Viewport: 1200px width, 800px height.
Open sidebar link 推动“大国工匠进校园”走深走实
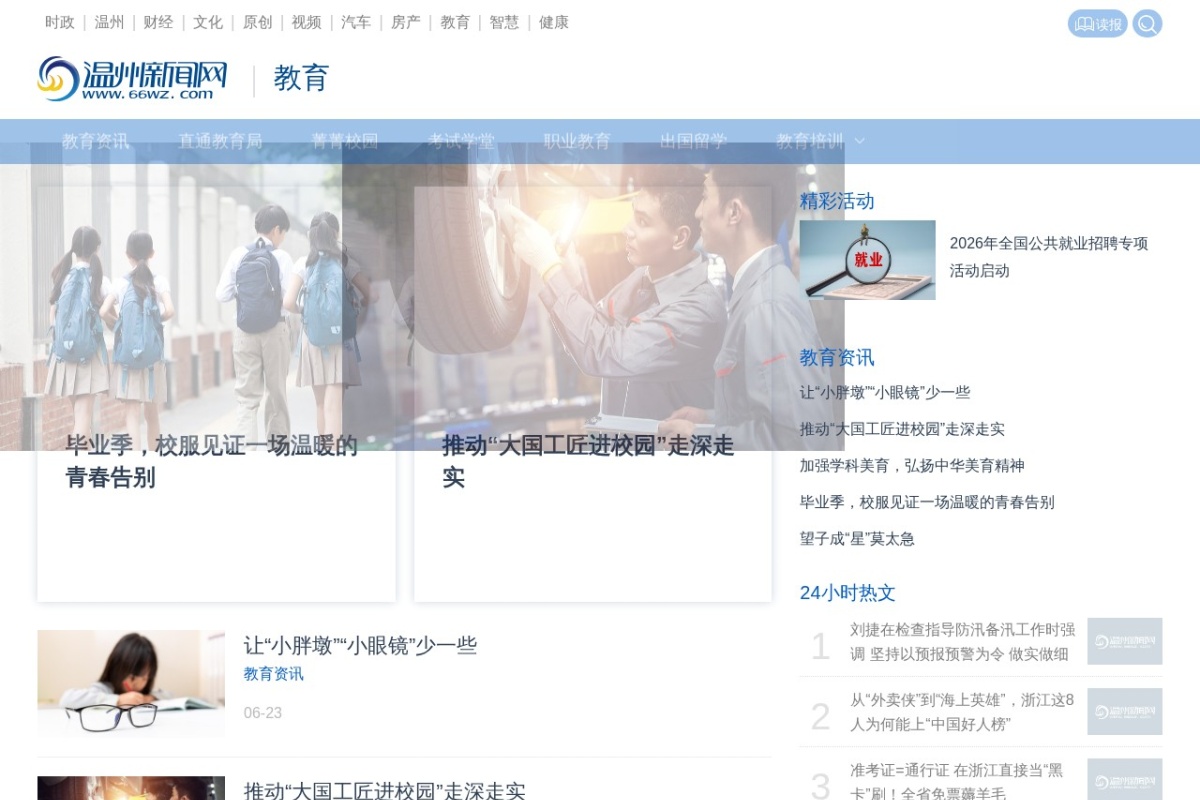(x=902, y=429)
